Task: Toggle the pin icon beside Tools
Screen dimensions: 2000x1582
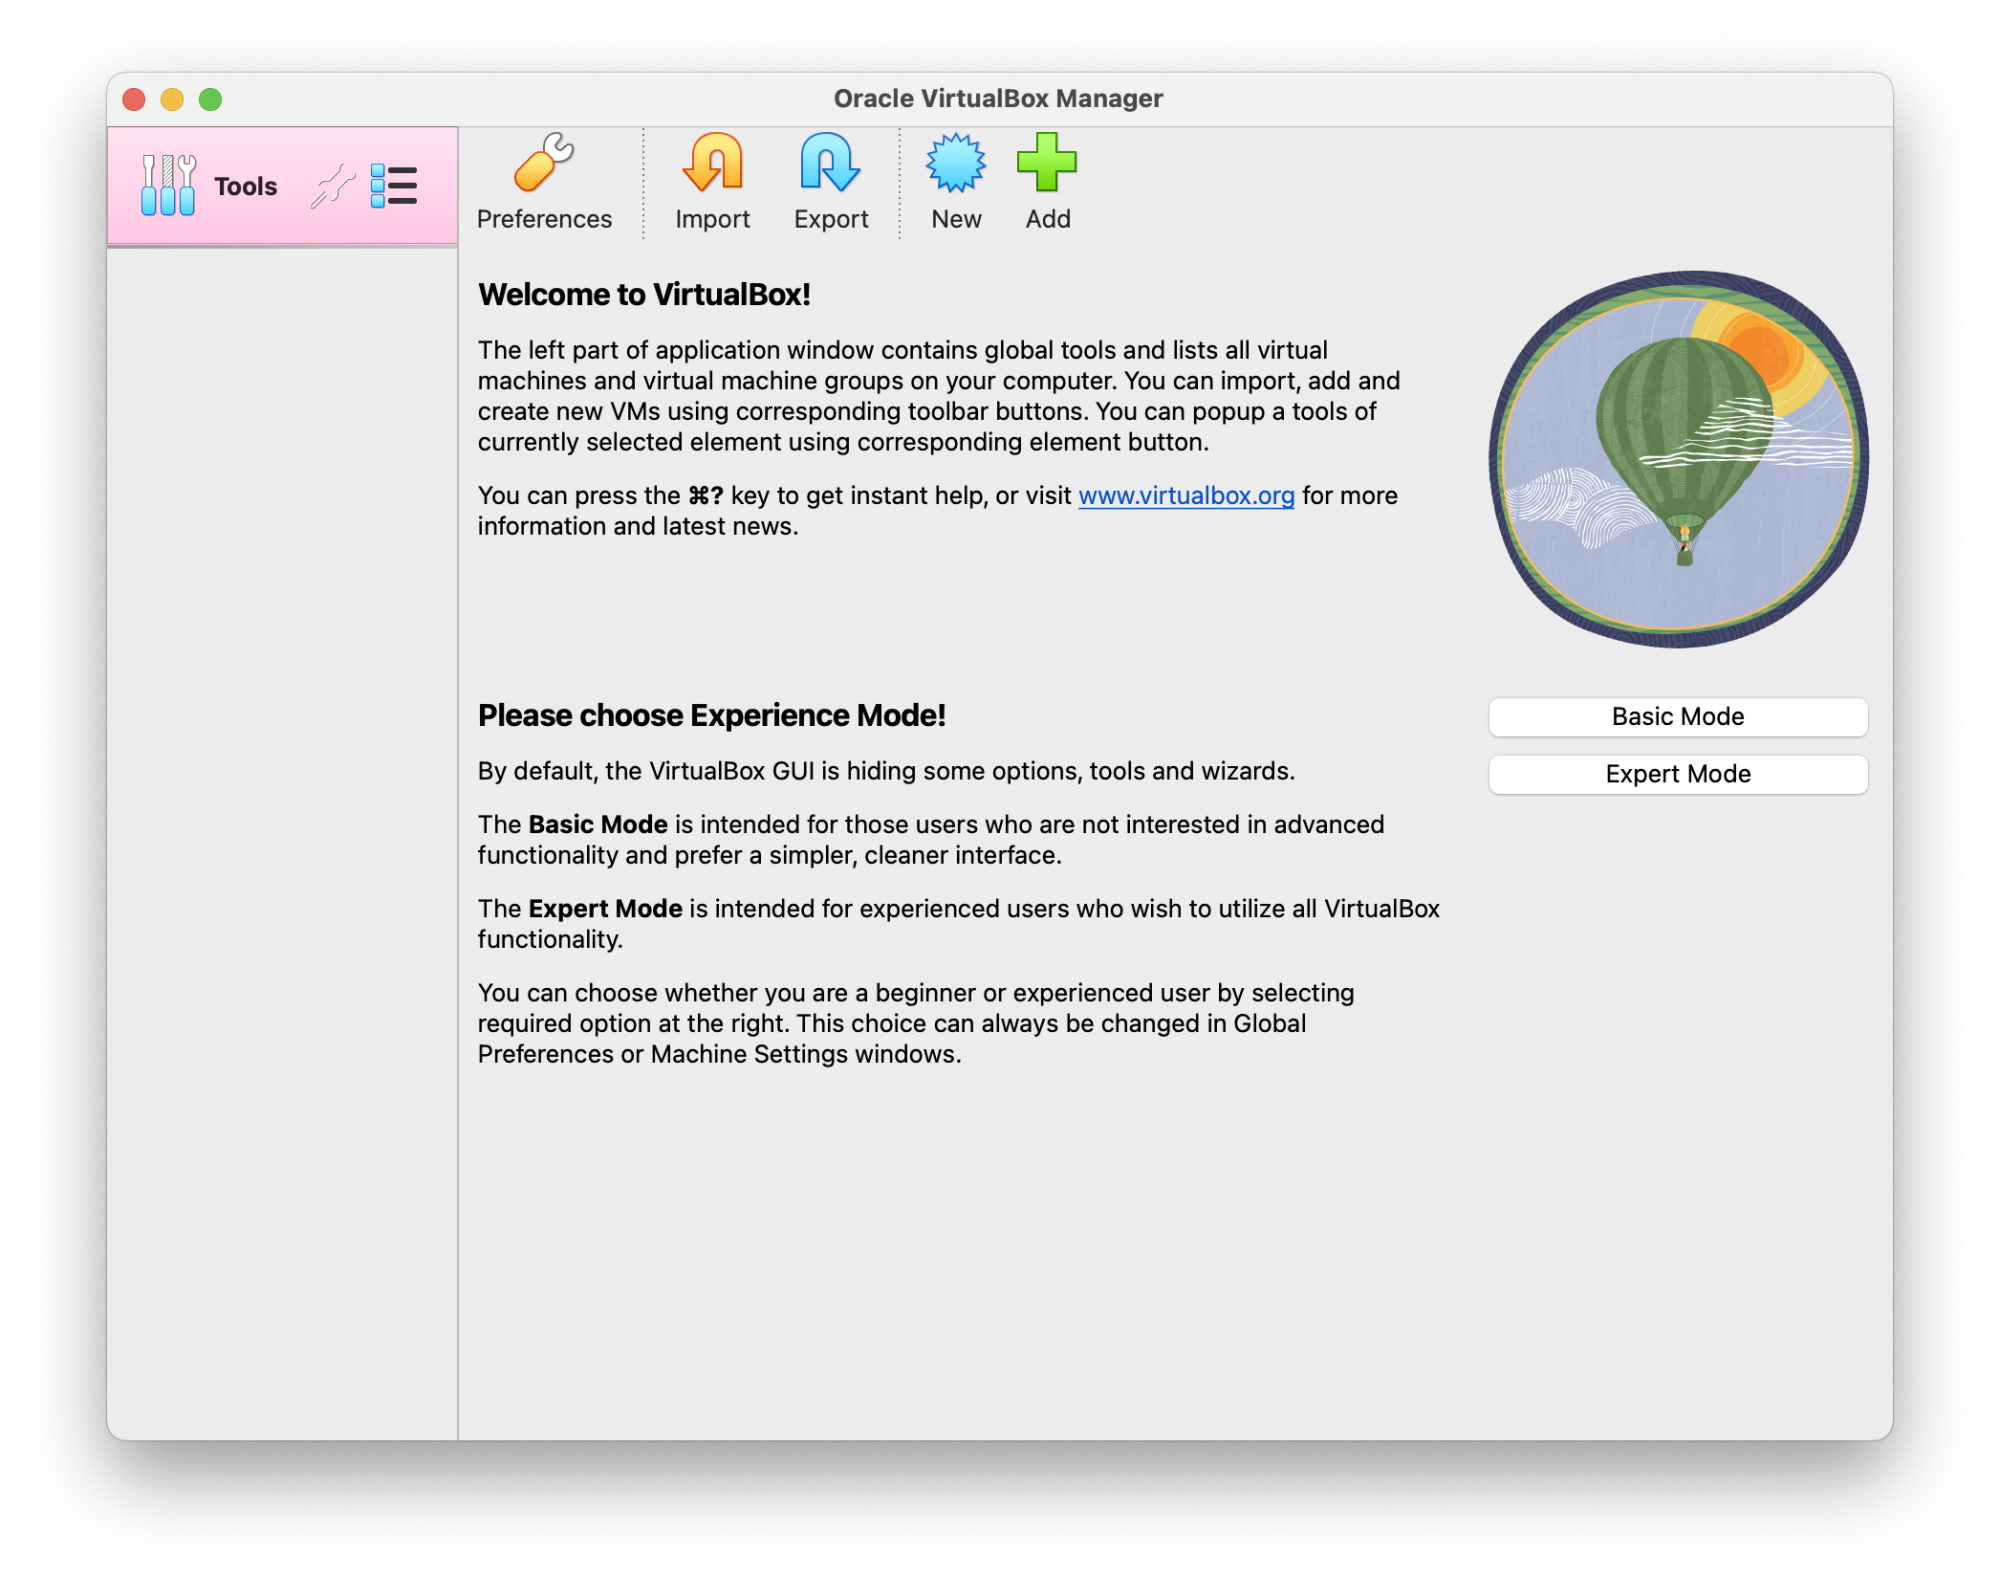Action: 332,186
